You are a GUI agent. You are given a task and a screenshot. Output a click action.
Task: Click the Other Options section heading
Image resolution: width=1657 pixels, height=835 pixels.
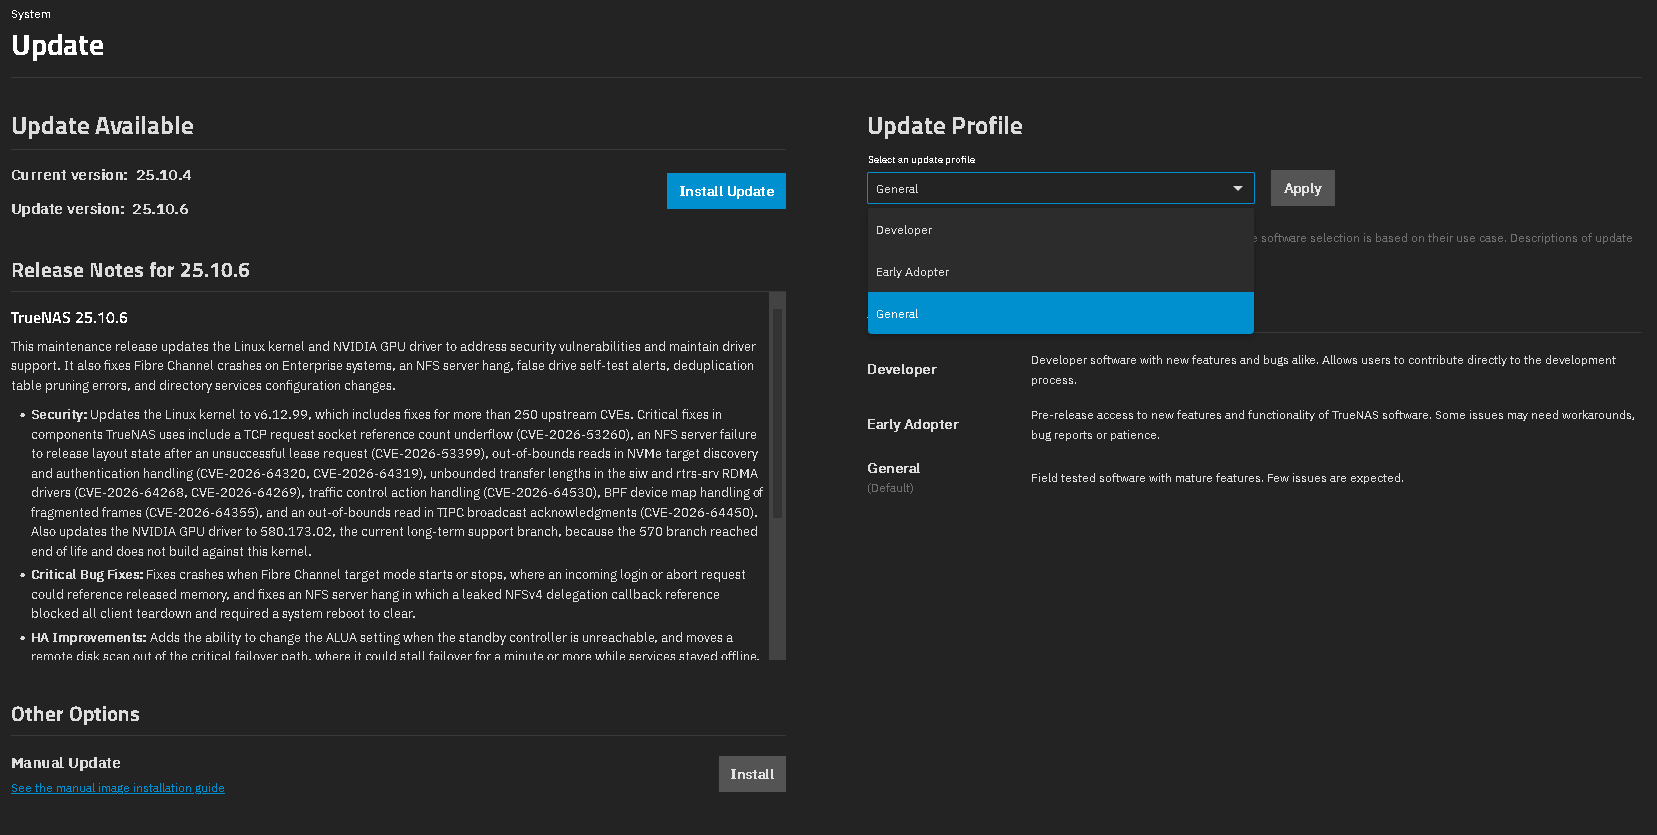point(75,714)
